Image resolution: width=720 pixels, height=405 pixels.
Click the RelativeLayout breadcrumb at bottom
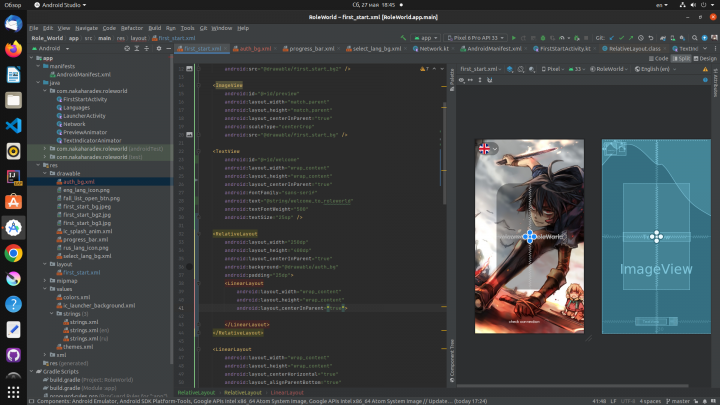198,392
